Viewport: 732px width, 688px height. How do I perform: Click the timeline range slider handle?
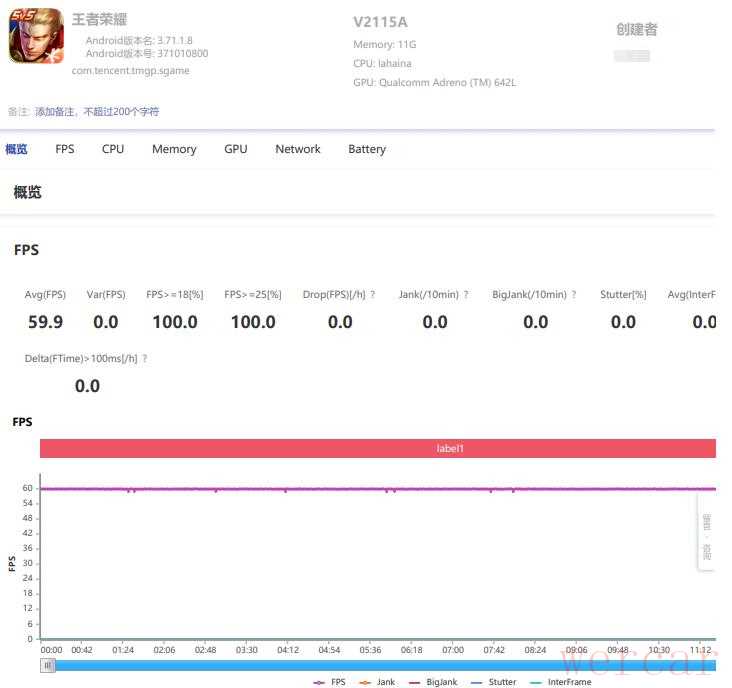(x=48, y=665)
